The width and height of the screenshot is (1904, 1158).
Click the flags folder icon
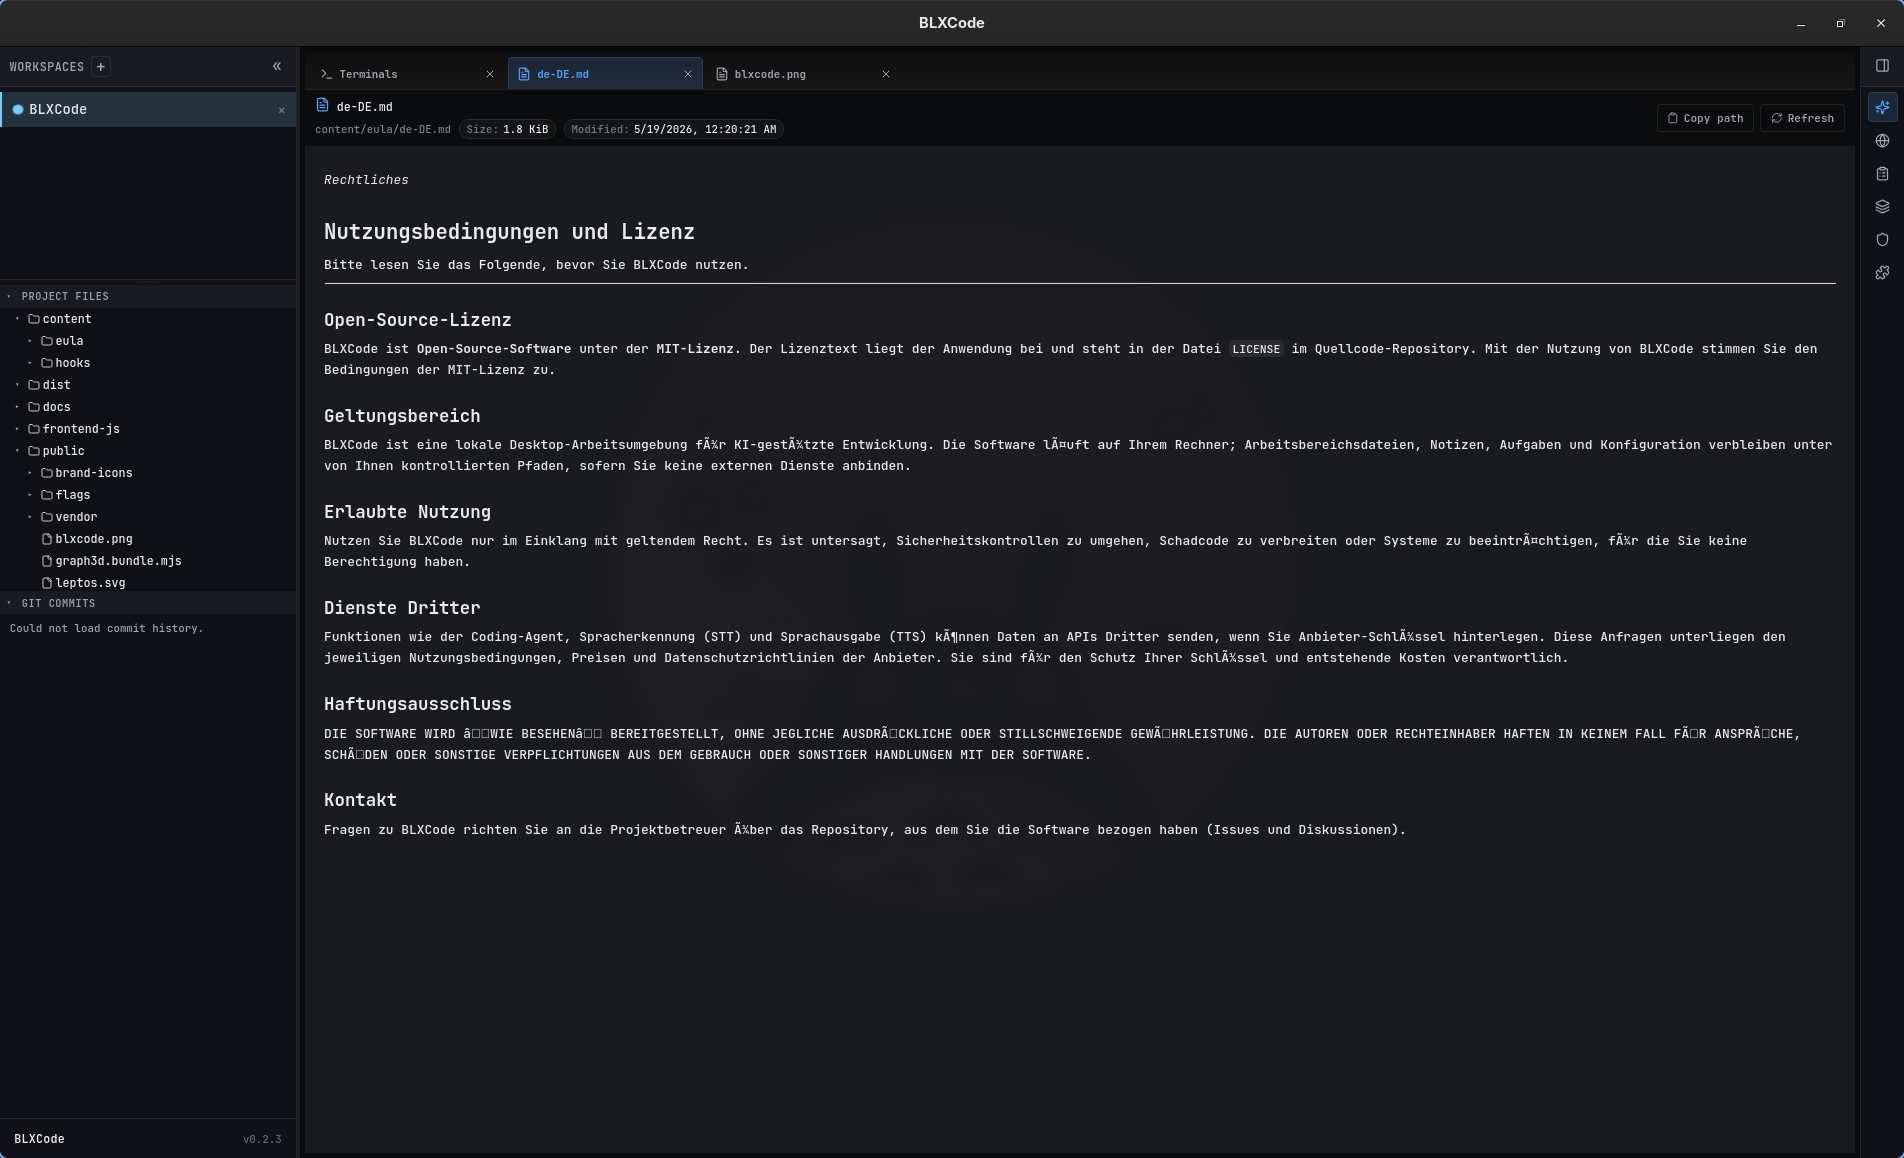(46, 495)
